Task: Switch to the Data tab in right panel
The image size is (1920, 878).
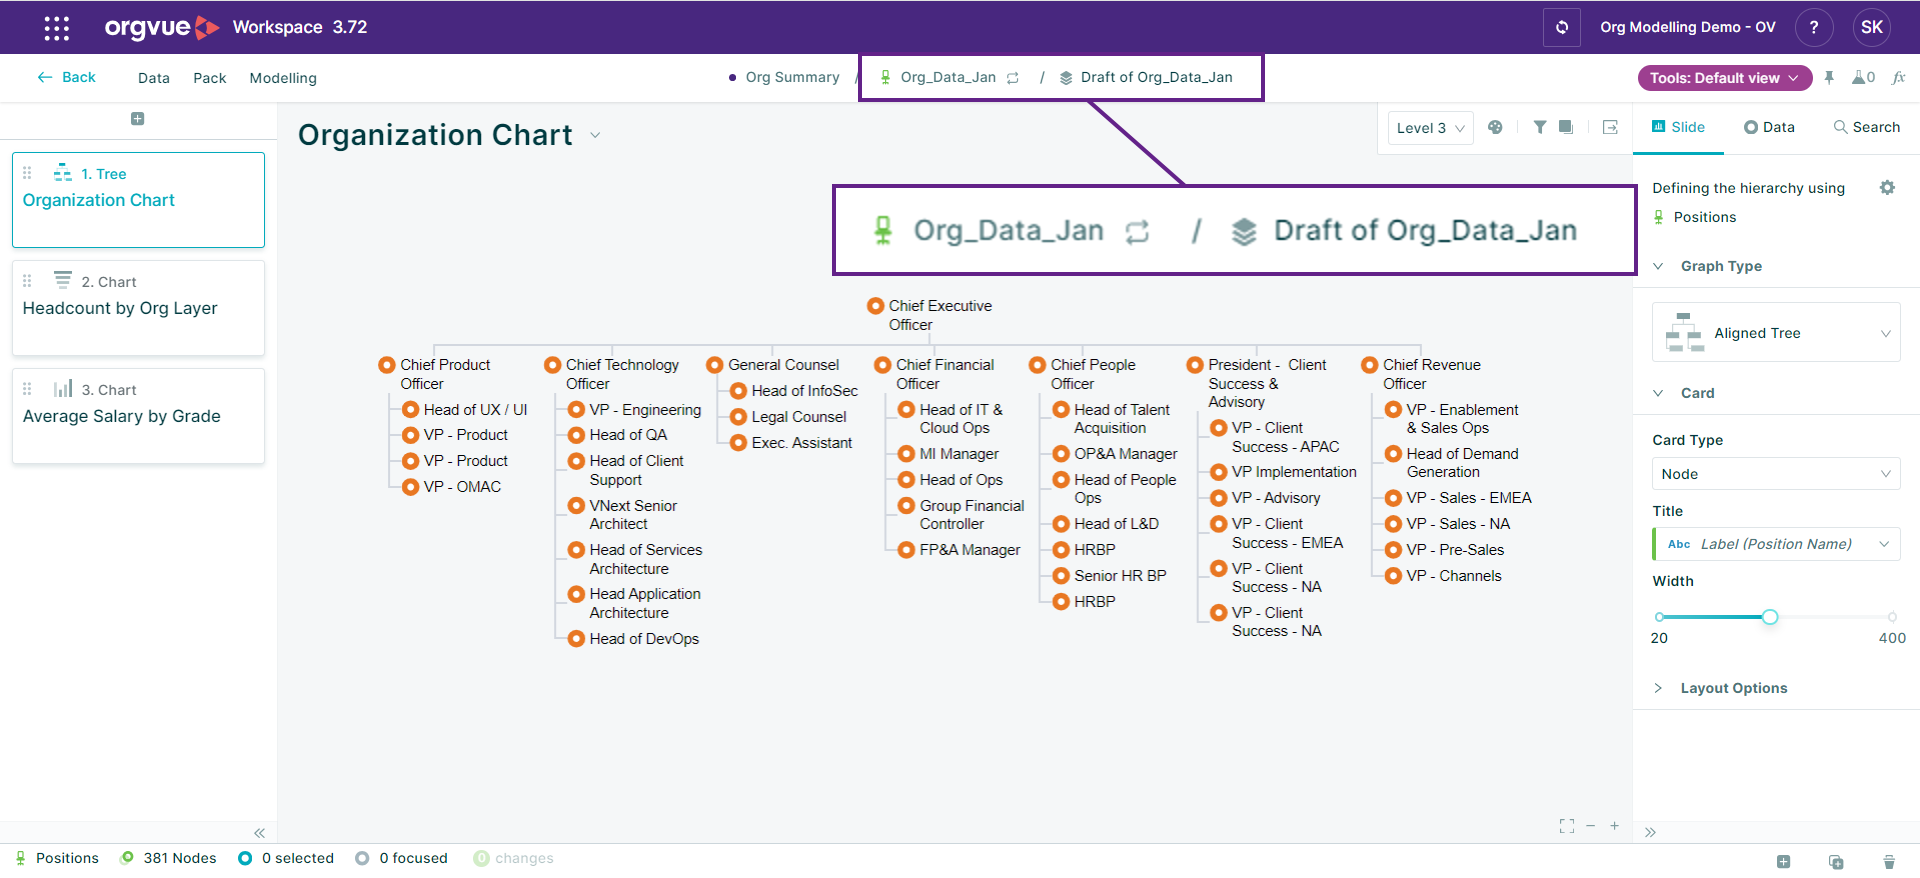Action: [x=1769, y=127]
